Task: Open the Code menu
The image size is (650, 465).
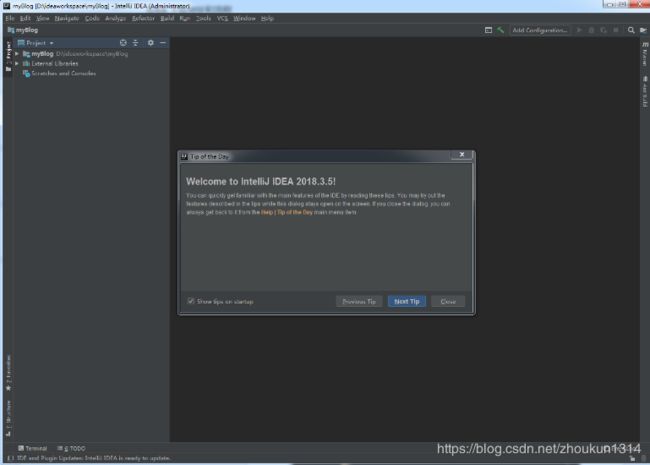Action: (92, 19)
